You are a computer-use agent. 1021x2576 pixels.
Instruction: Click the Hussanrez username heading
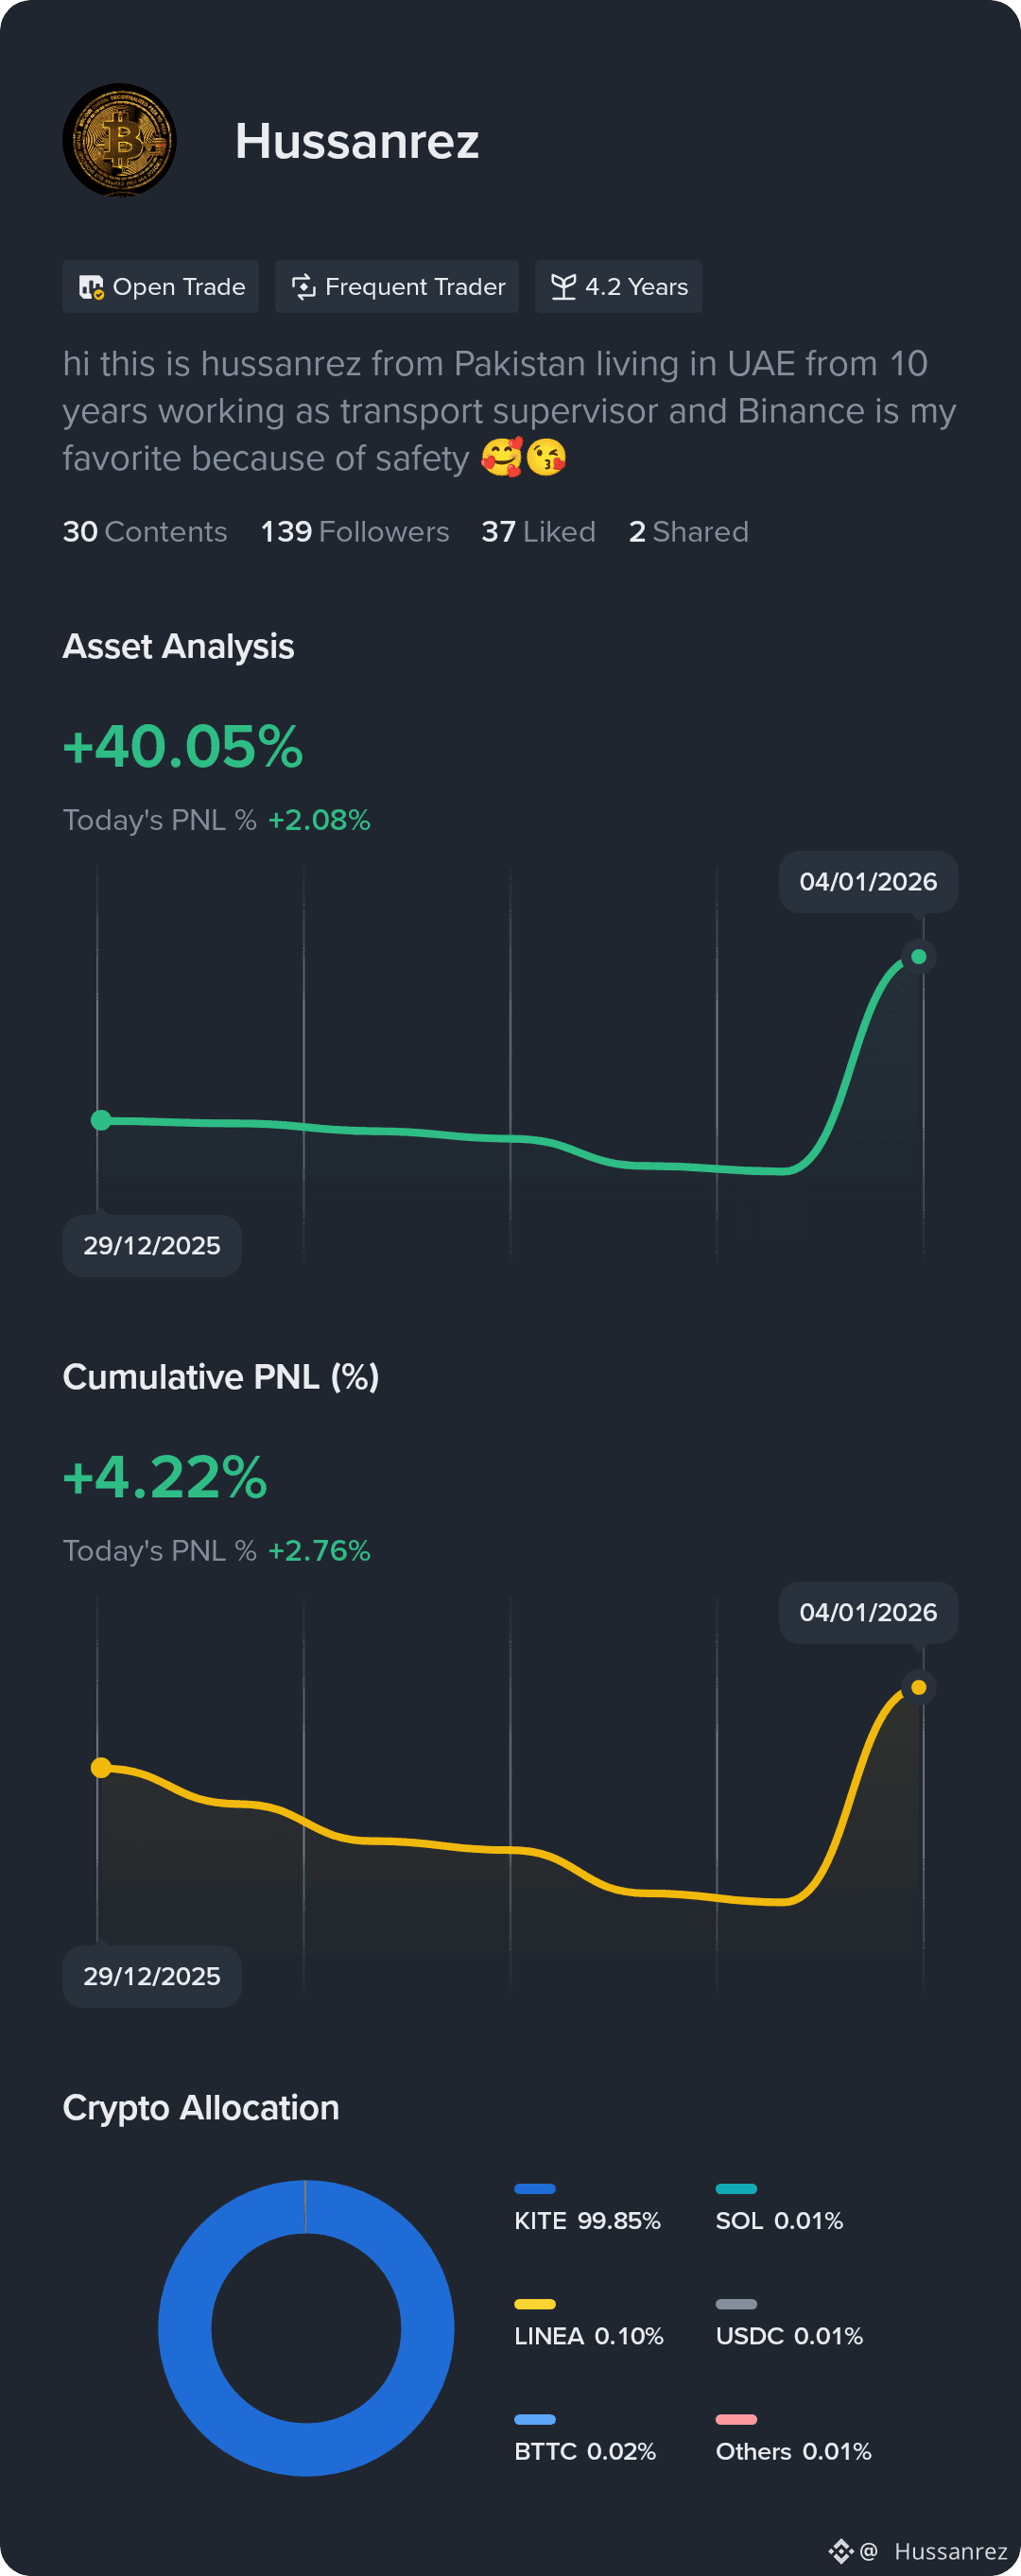(x=357, y=141)
